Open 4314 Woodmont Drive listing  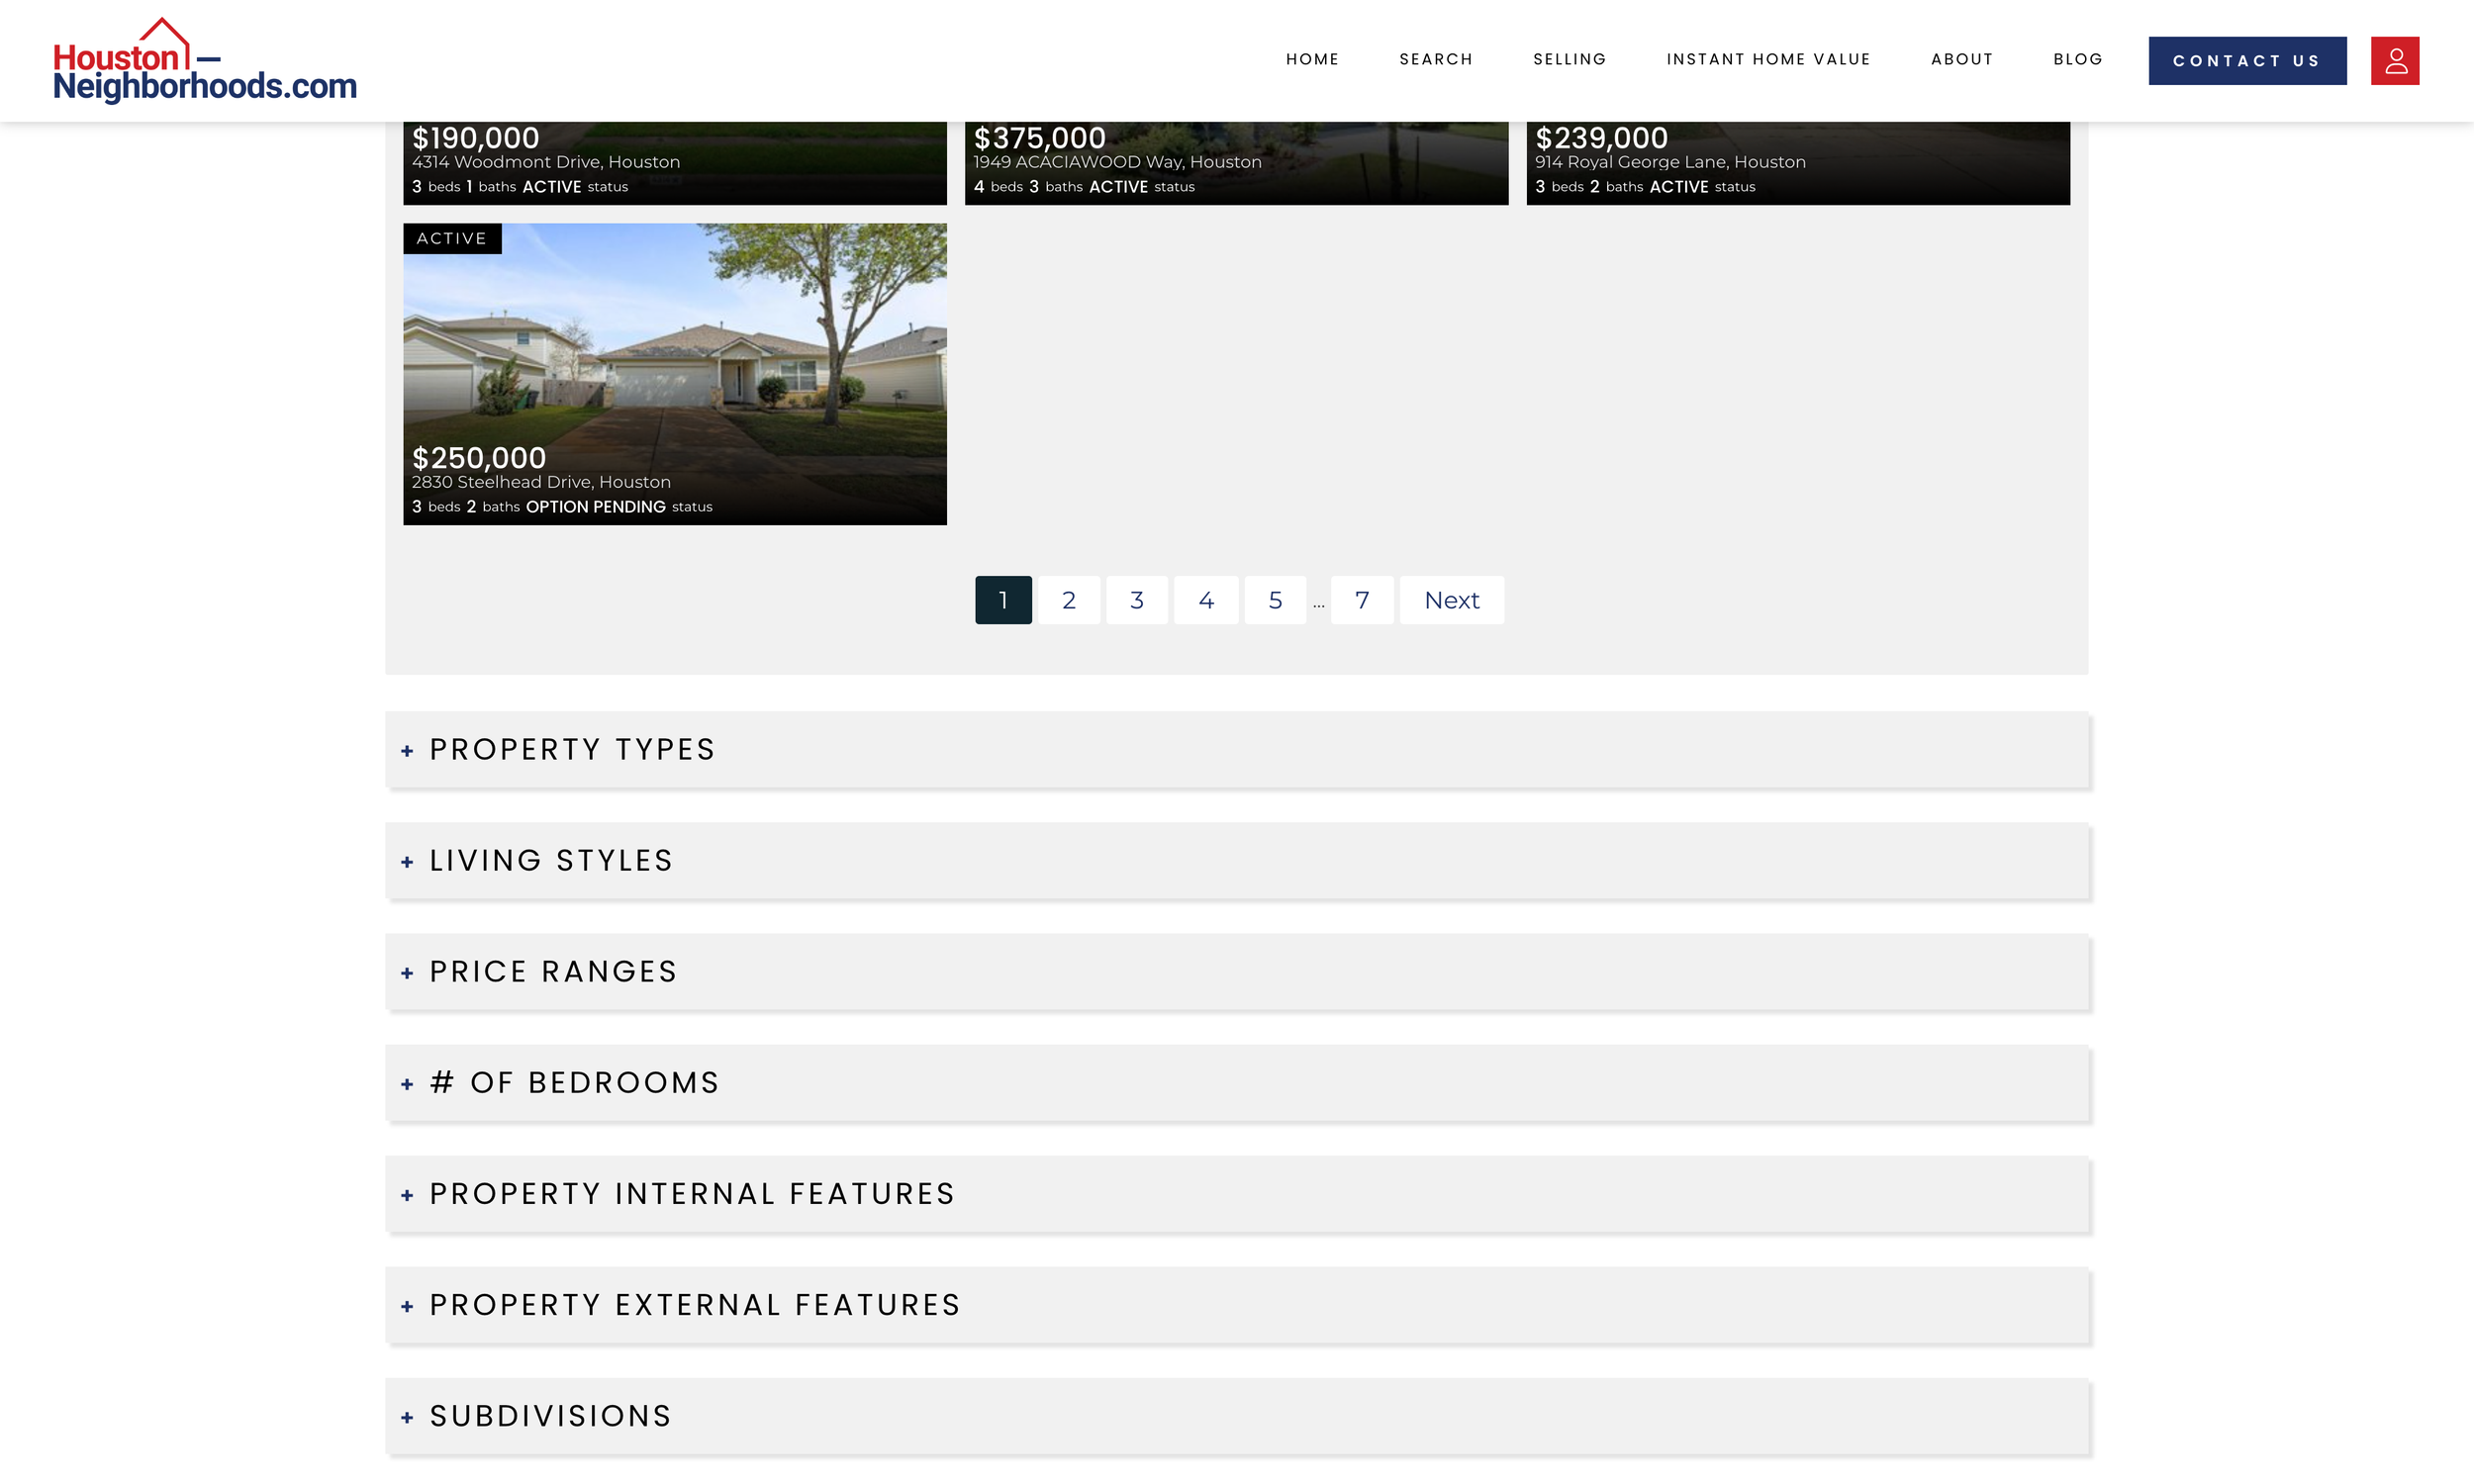coord(675,163)
